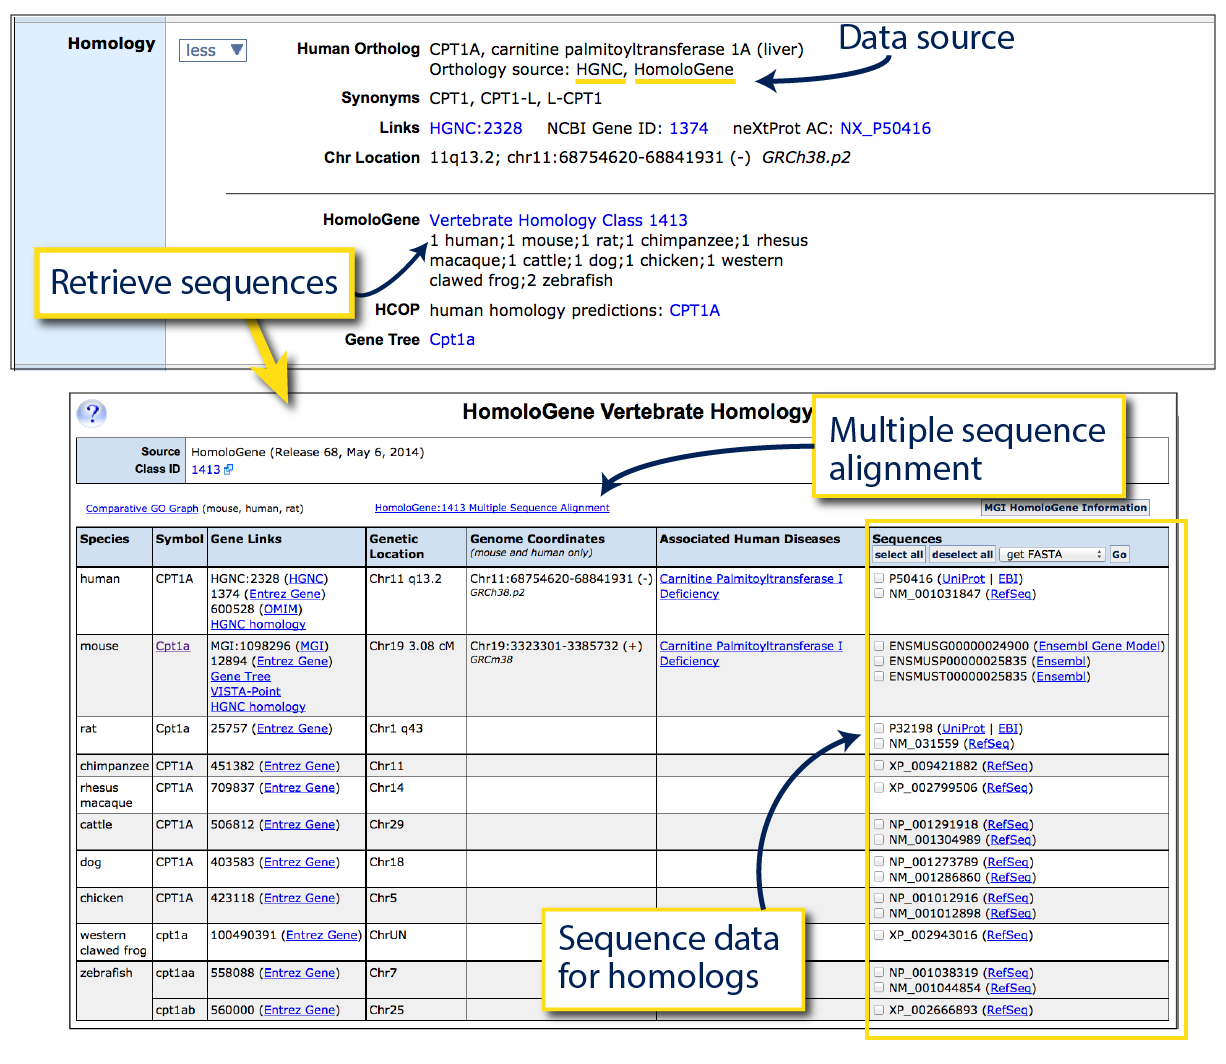The height and width of the screenshot is (1064, 1226).
Task: Open RefSeq link for XP_002666893
Action: click(1007, 1010)
